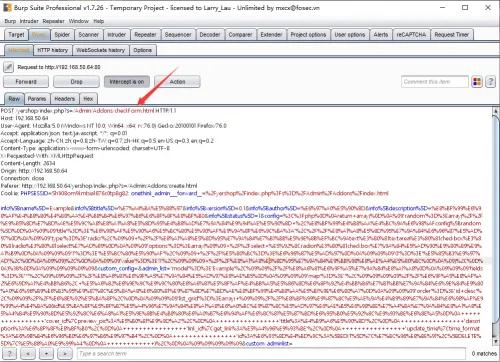Open the reCAPTCHA tab
Screen dimensions: 500x362
coord(411,35)
